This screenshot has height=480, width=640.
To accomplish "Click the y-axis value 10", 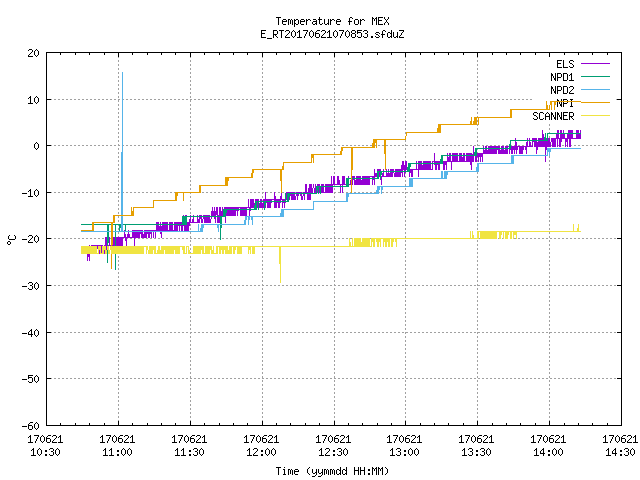I will point(33,100).
